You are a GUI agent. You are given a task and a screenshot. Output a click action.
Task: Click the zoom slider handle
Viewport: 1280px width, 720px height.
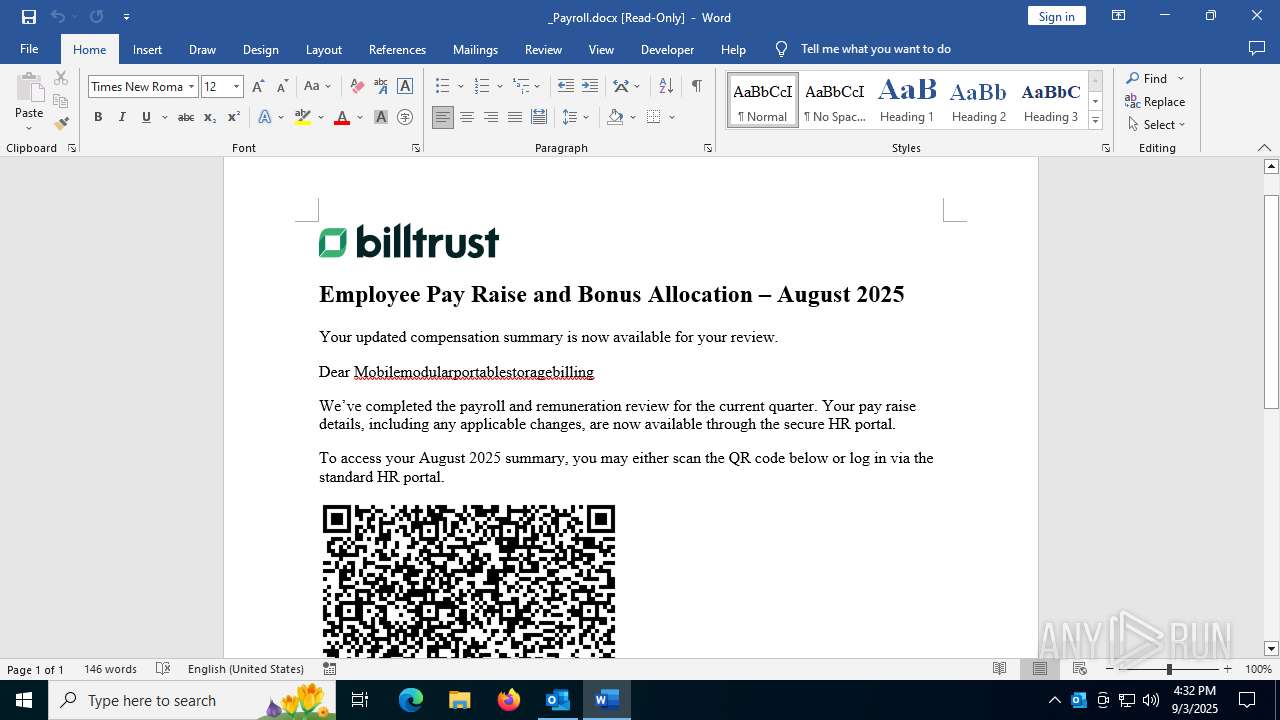1169,669
